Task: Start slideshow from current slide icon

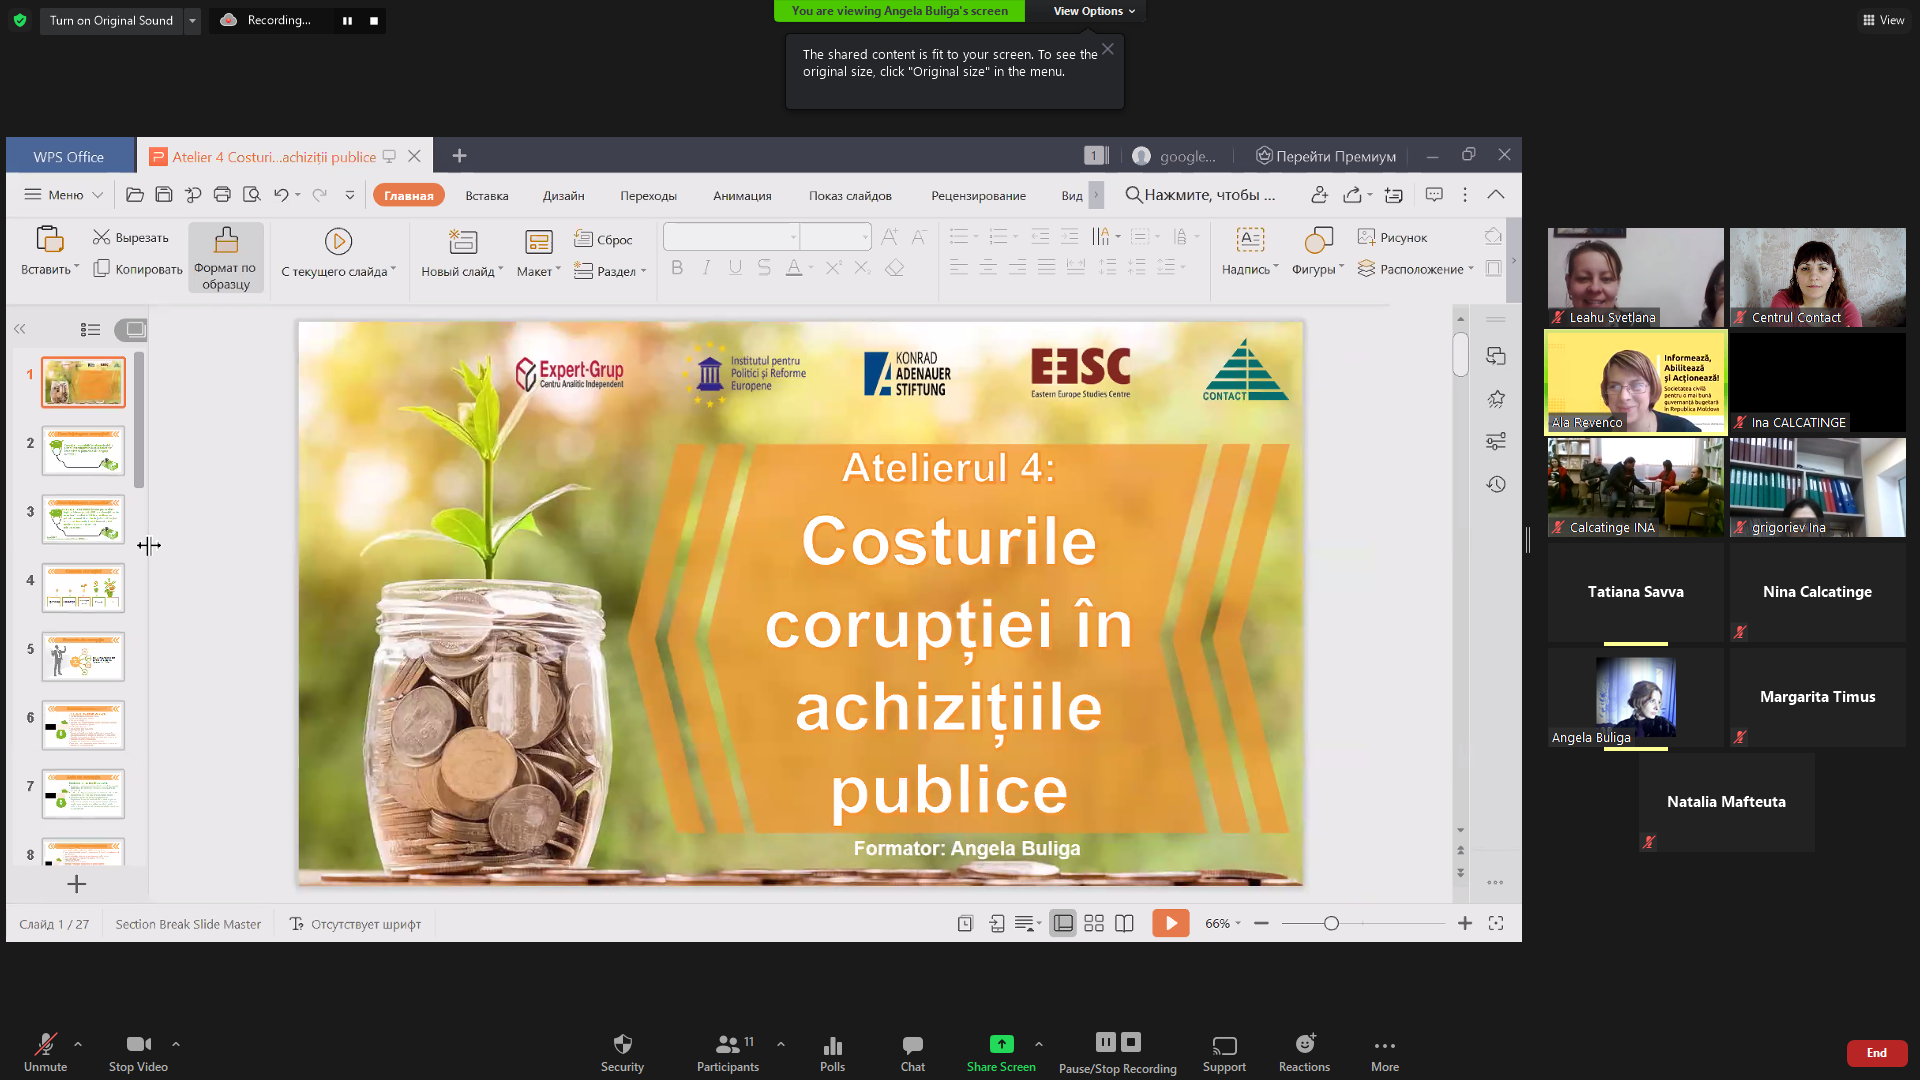Action: [x=338, y=241]
